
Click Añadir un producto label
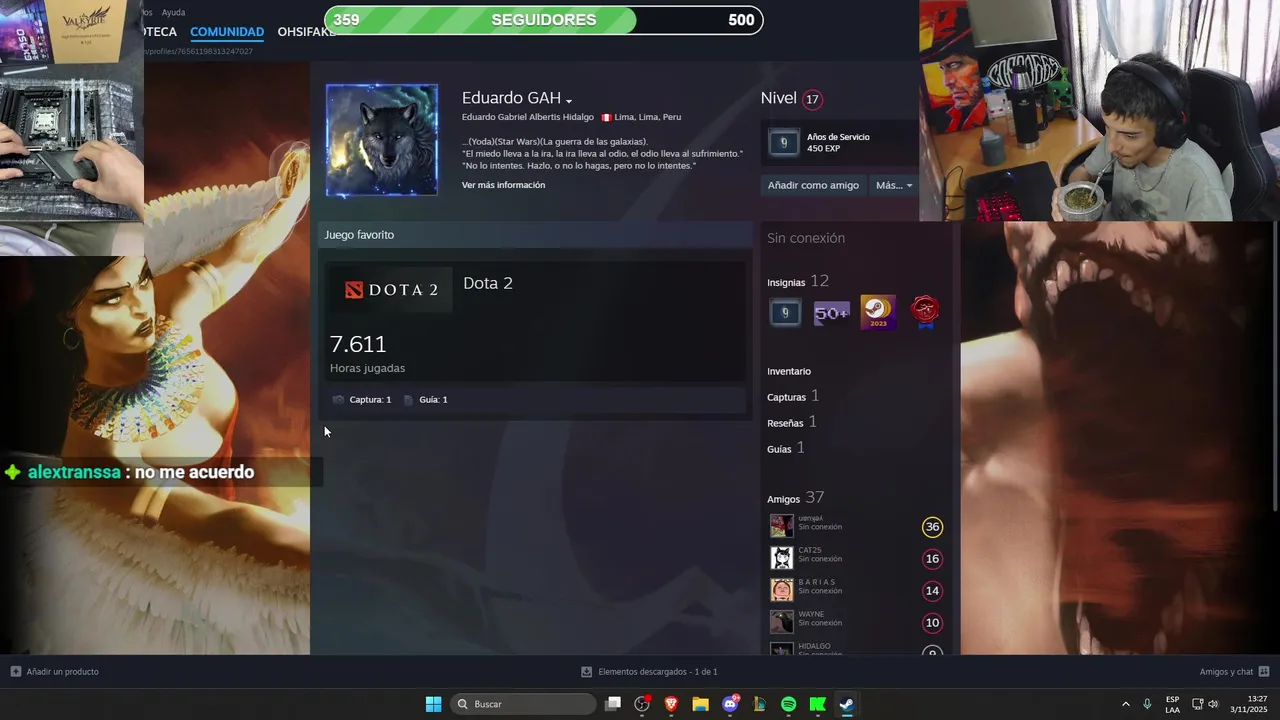62,672
